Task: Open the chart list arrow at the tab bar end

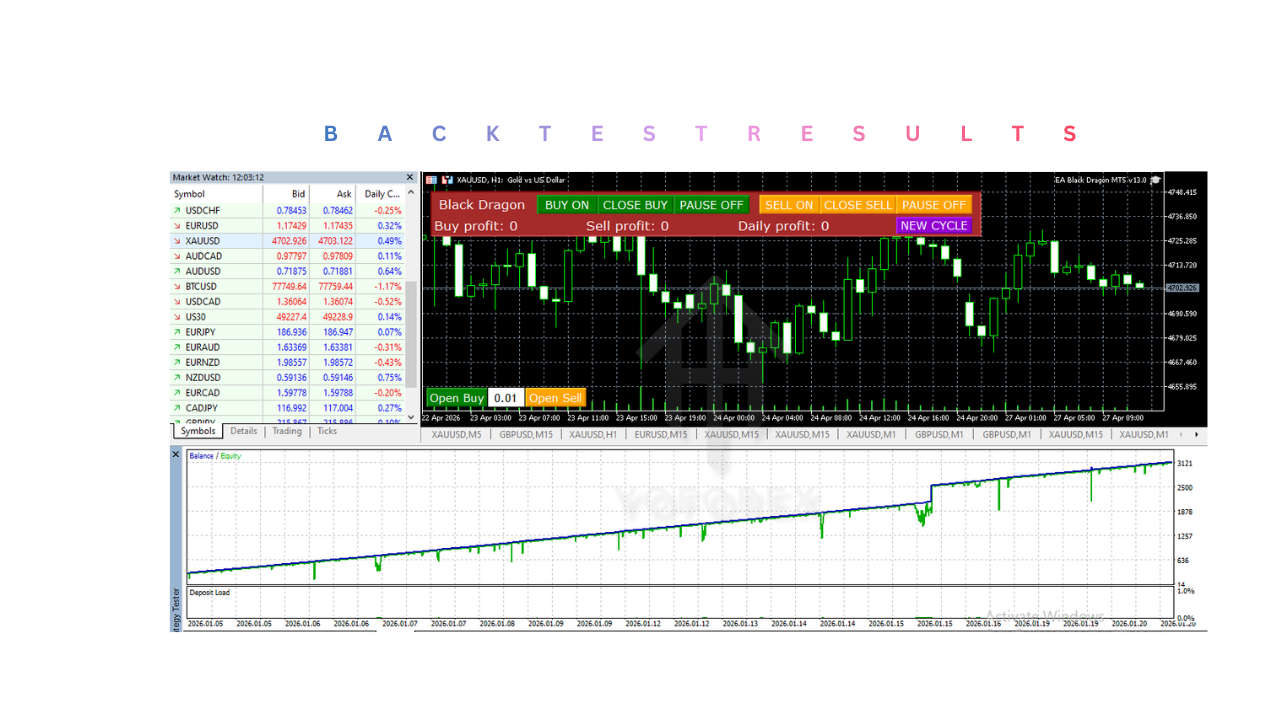Action: tap(1197, 434)
